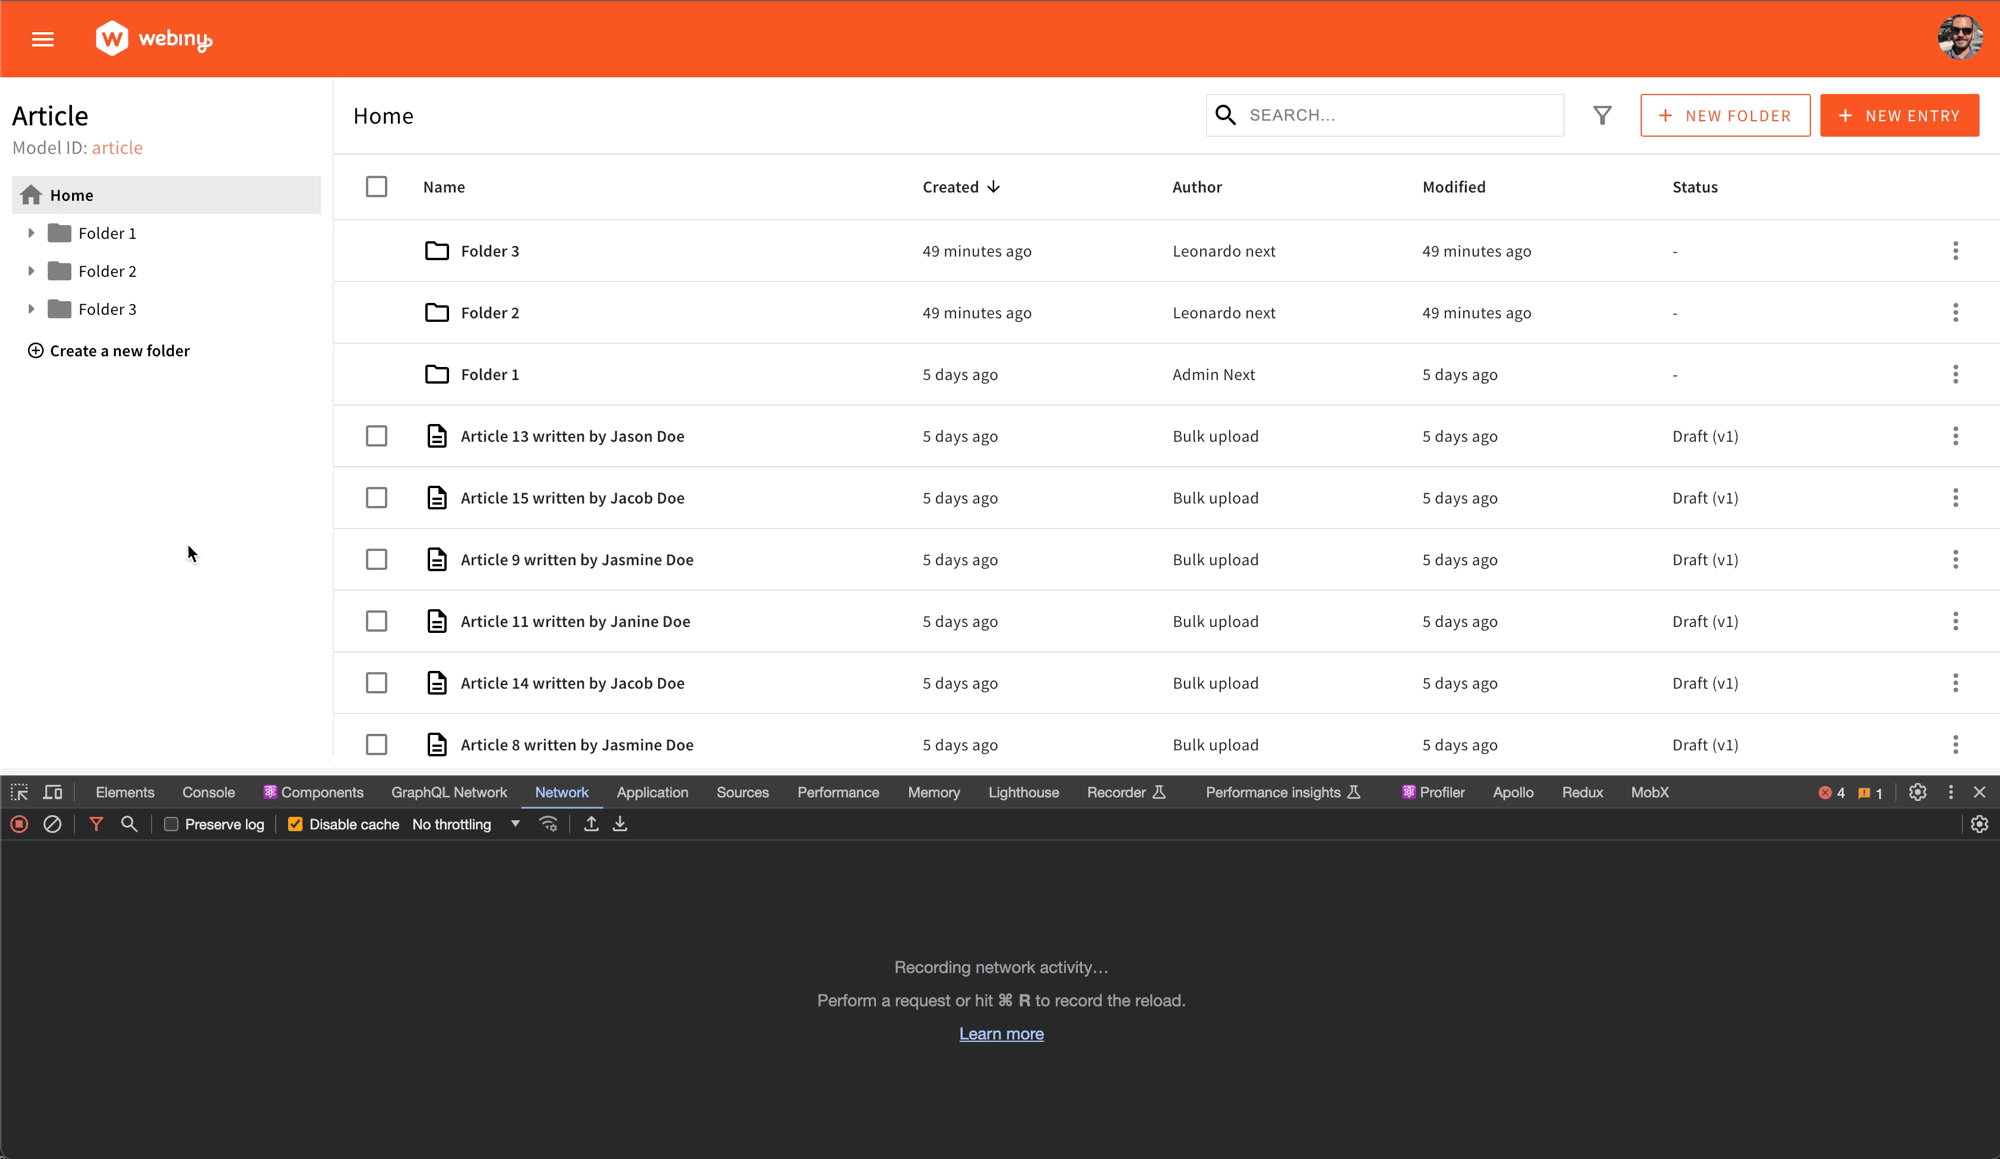2000x1159 pixels.
Task: Enable the Preserve log checkbox
Action: (171, 824)
